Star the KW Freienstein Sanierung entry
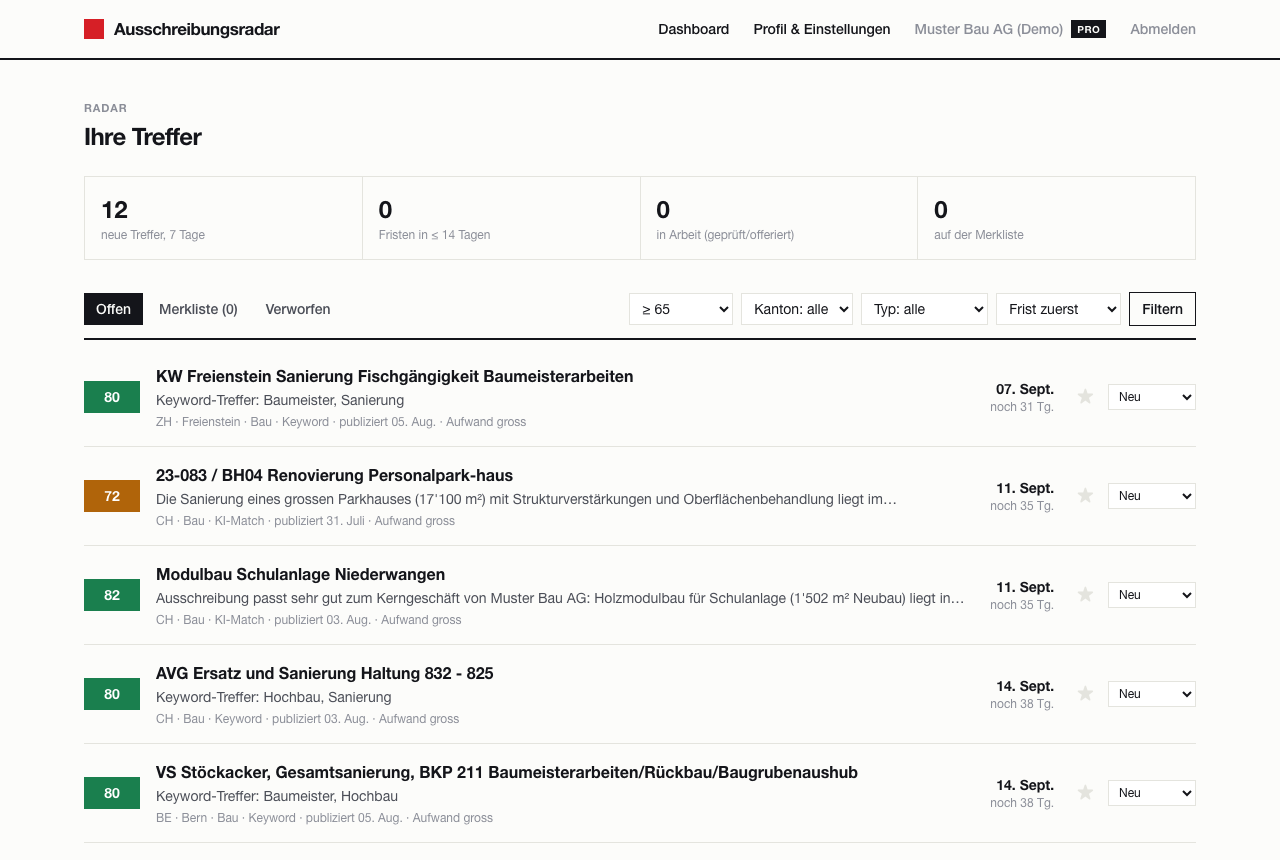Image resolution: width=1280 pixels, height=860 pixels. coord(1085,397)
